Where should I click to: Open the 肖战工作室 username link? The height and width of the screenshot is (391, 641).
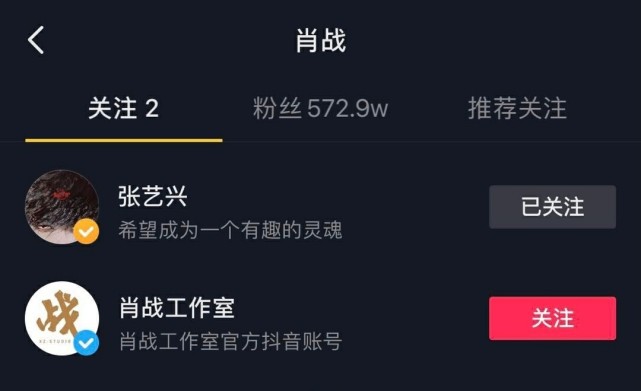[177, 308]
